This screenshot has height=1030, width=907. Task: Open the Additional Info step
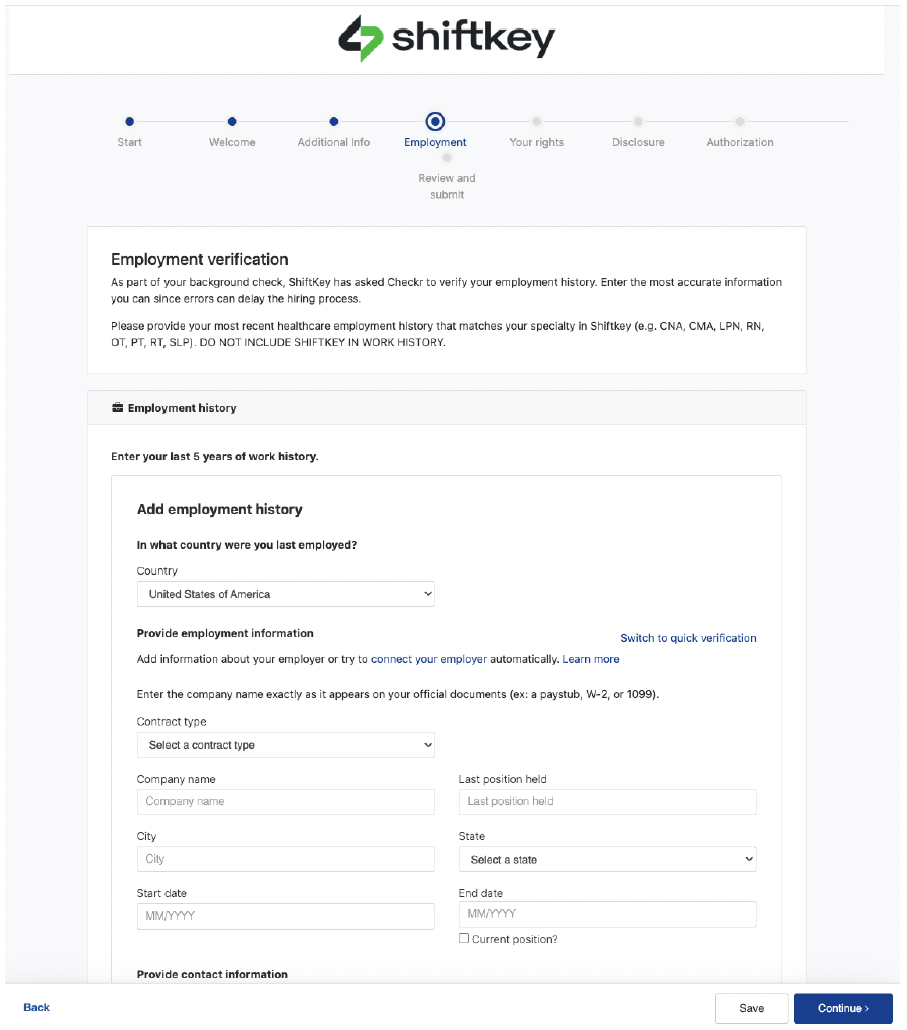click(334, 122)
